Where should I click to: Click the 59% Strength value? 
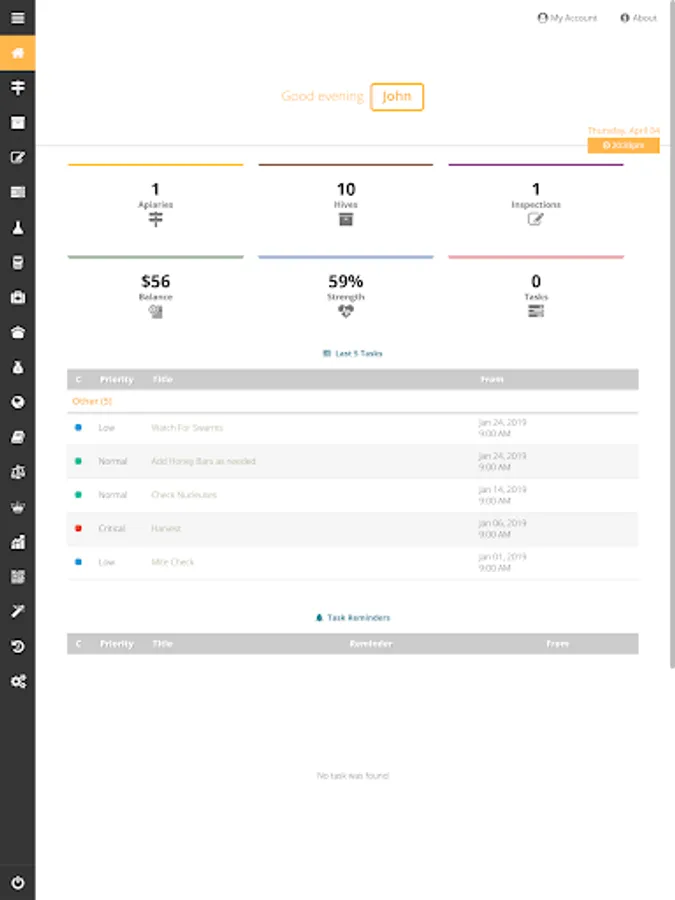click(346, 281)
